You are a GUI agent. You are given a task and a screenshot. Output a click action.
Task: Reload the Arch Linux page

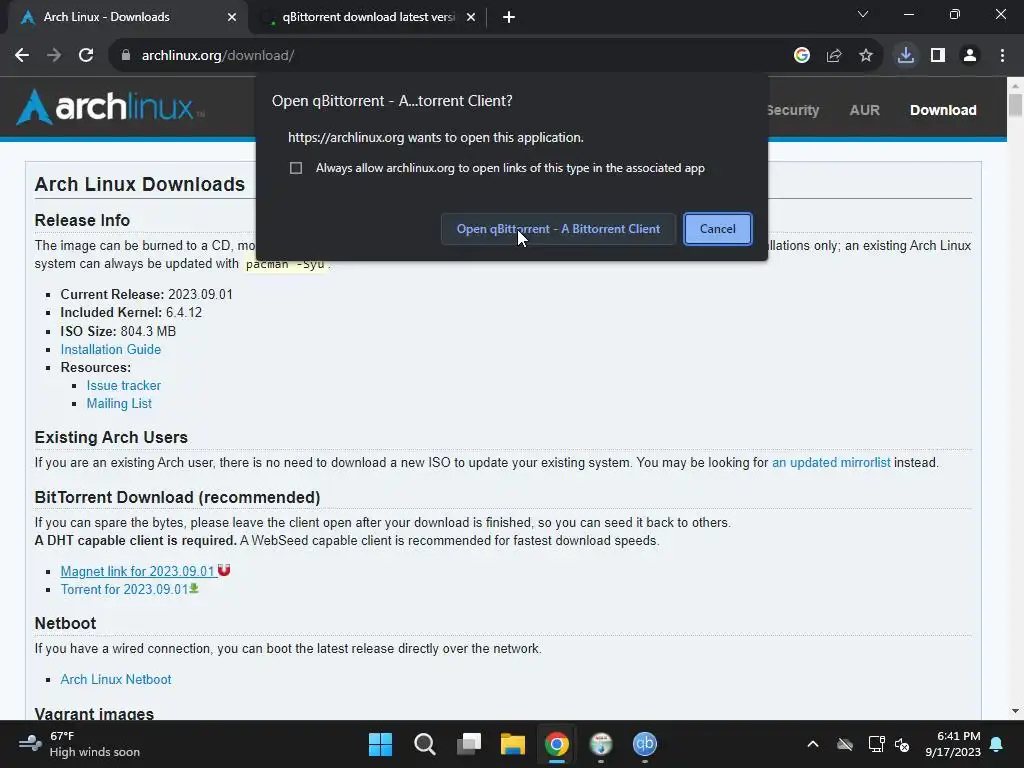pos(86,56)
